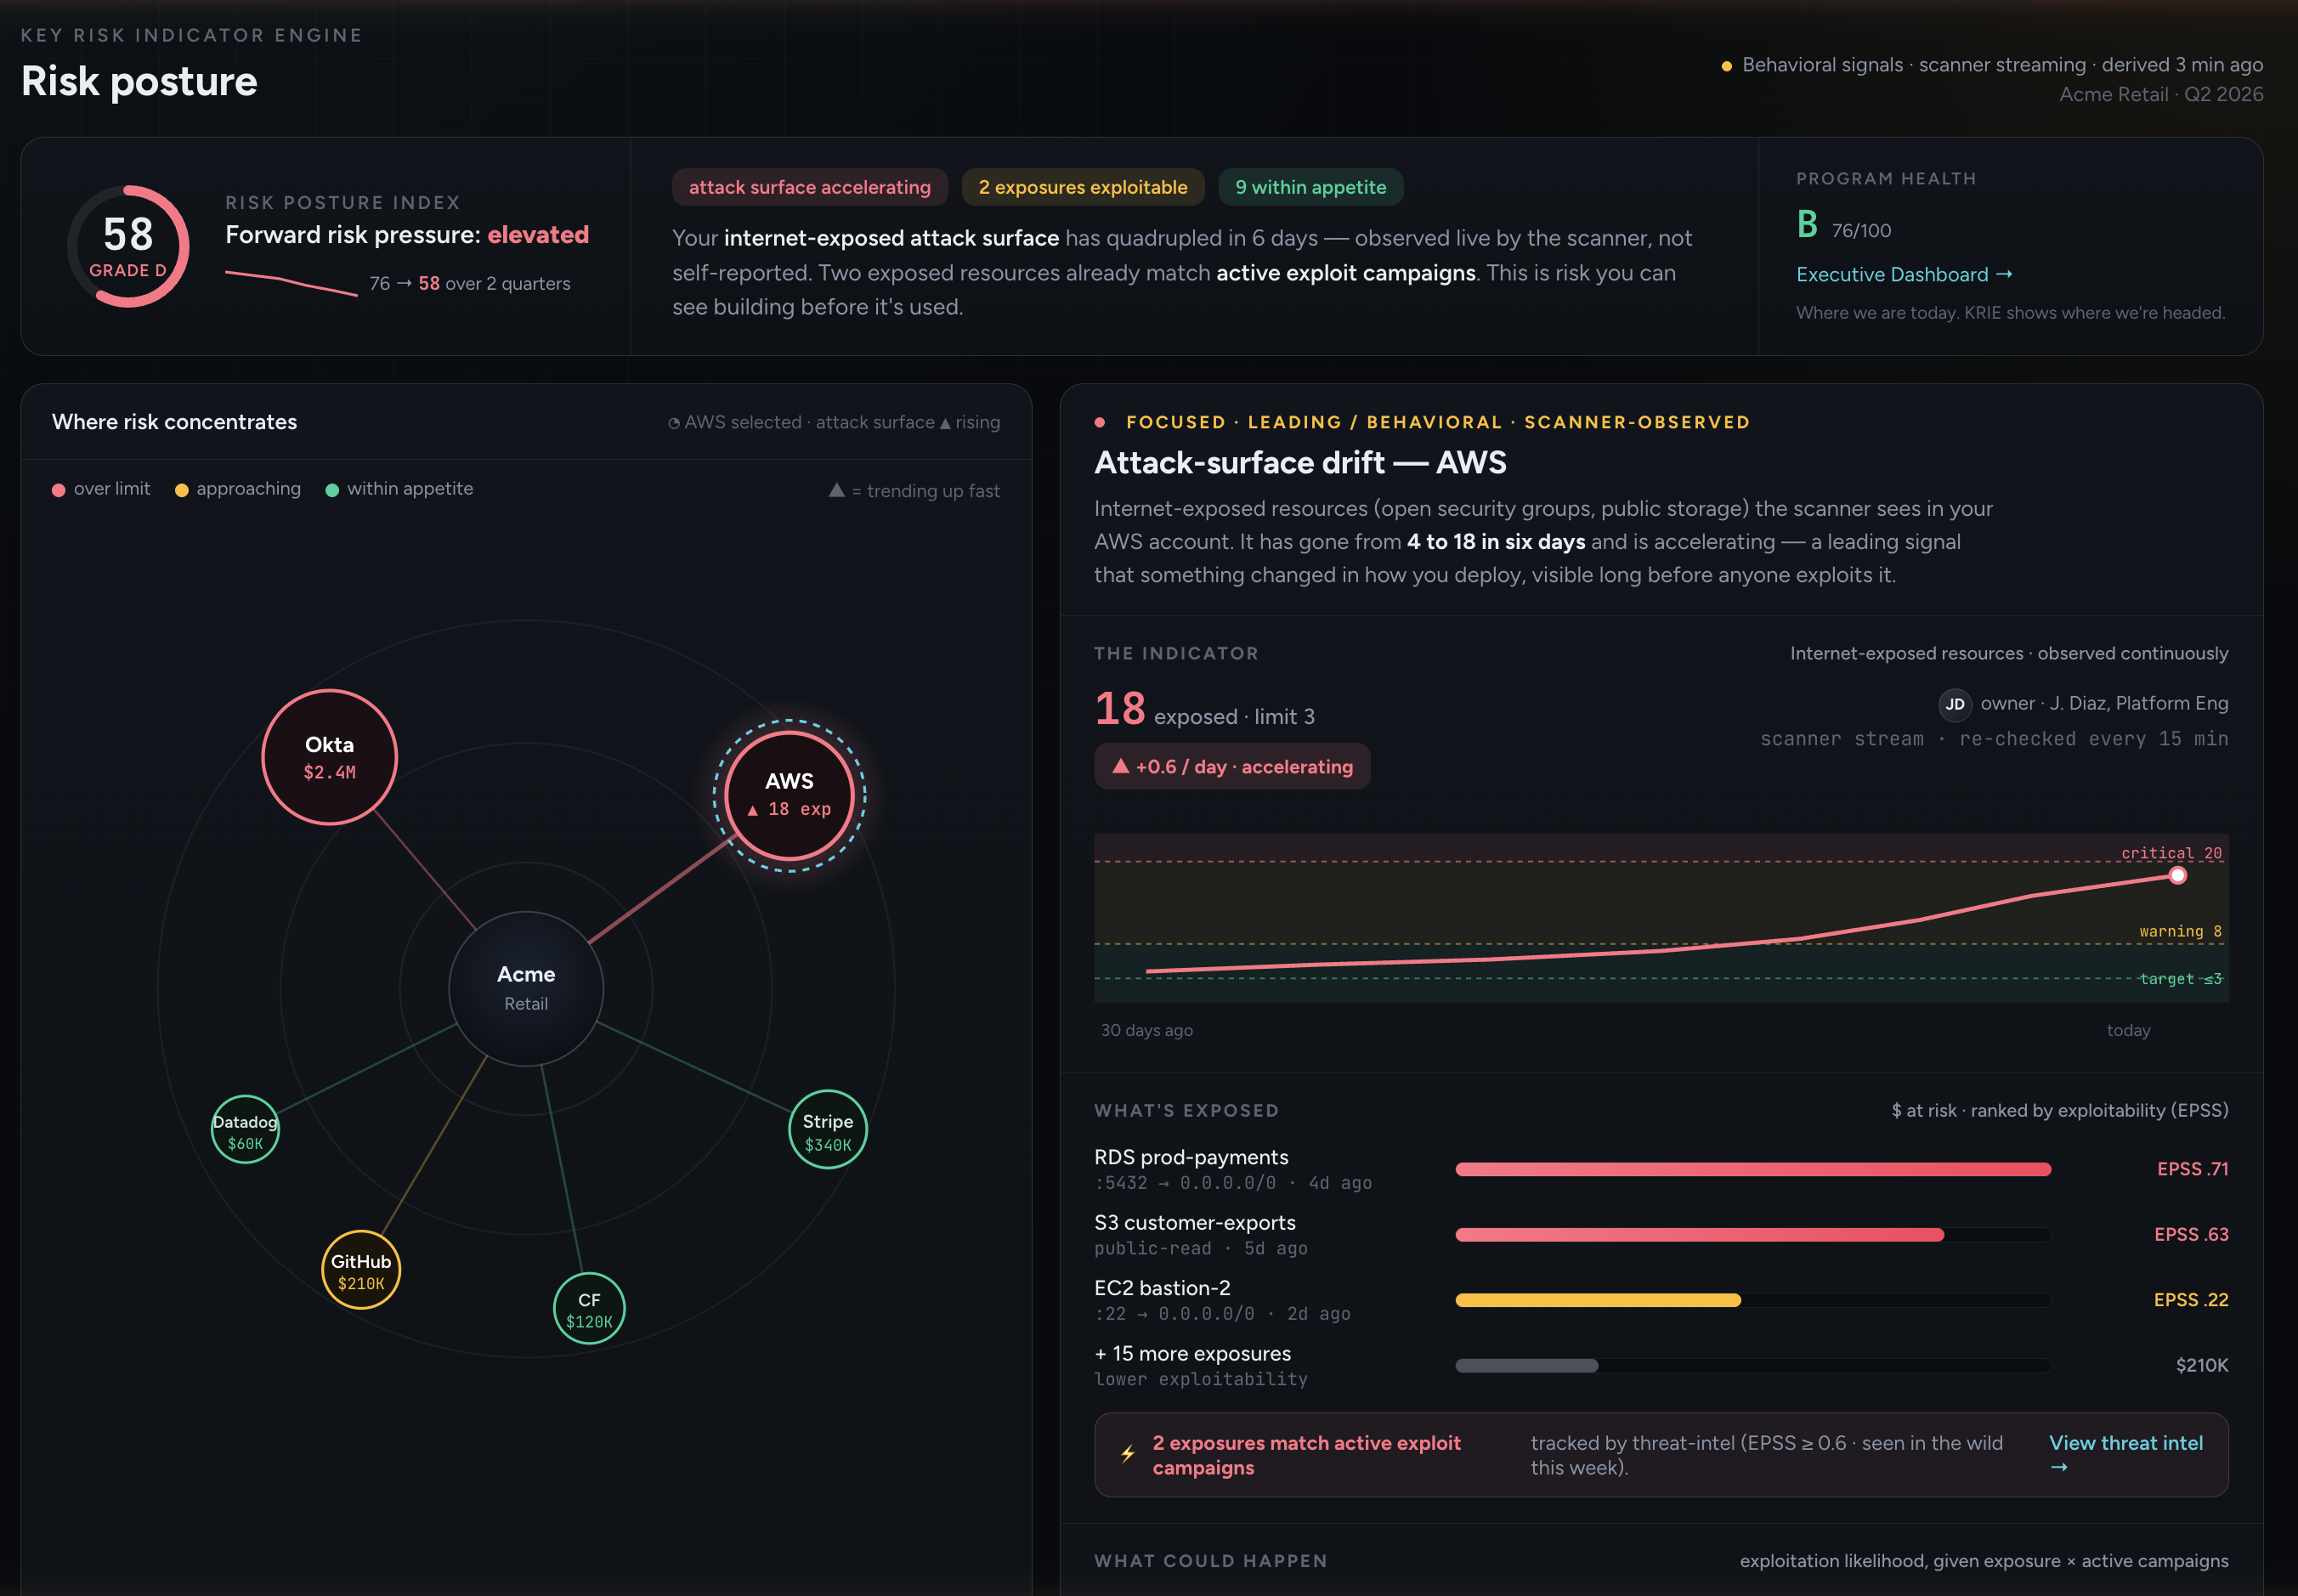This screenshot has width=2298, height=1596.
Task: Open the Executive Dashboard link
Action: (x=1904, y=274)
